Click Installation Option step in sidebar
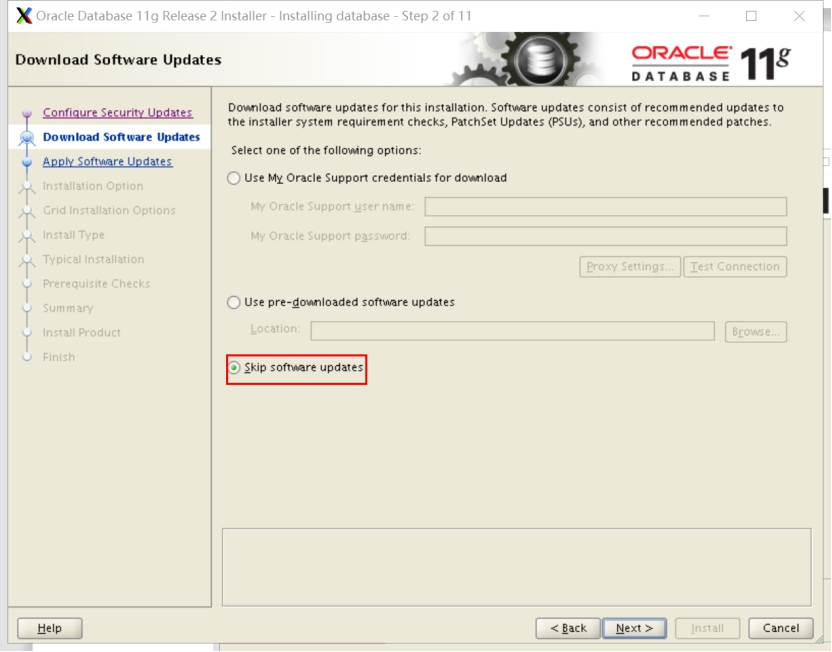The width and height of the screenshot is (832, 652). (93, 186)
